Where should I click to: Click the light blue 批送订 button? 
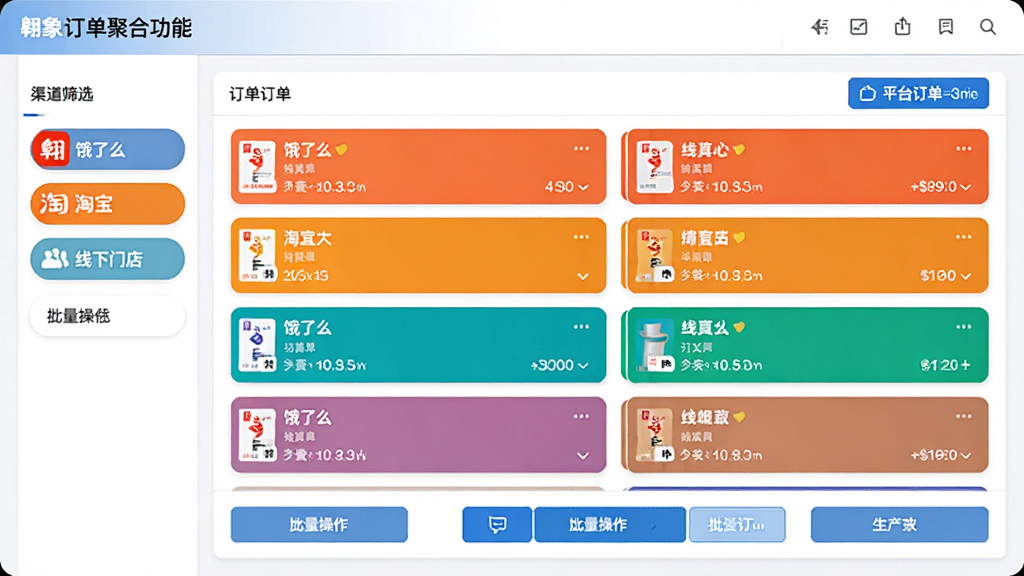[x=737, y=524]
